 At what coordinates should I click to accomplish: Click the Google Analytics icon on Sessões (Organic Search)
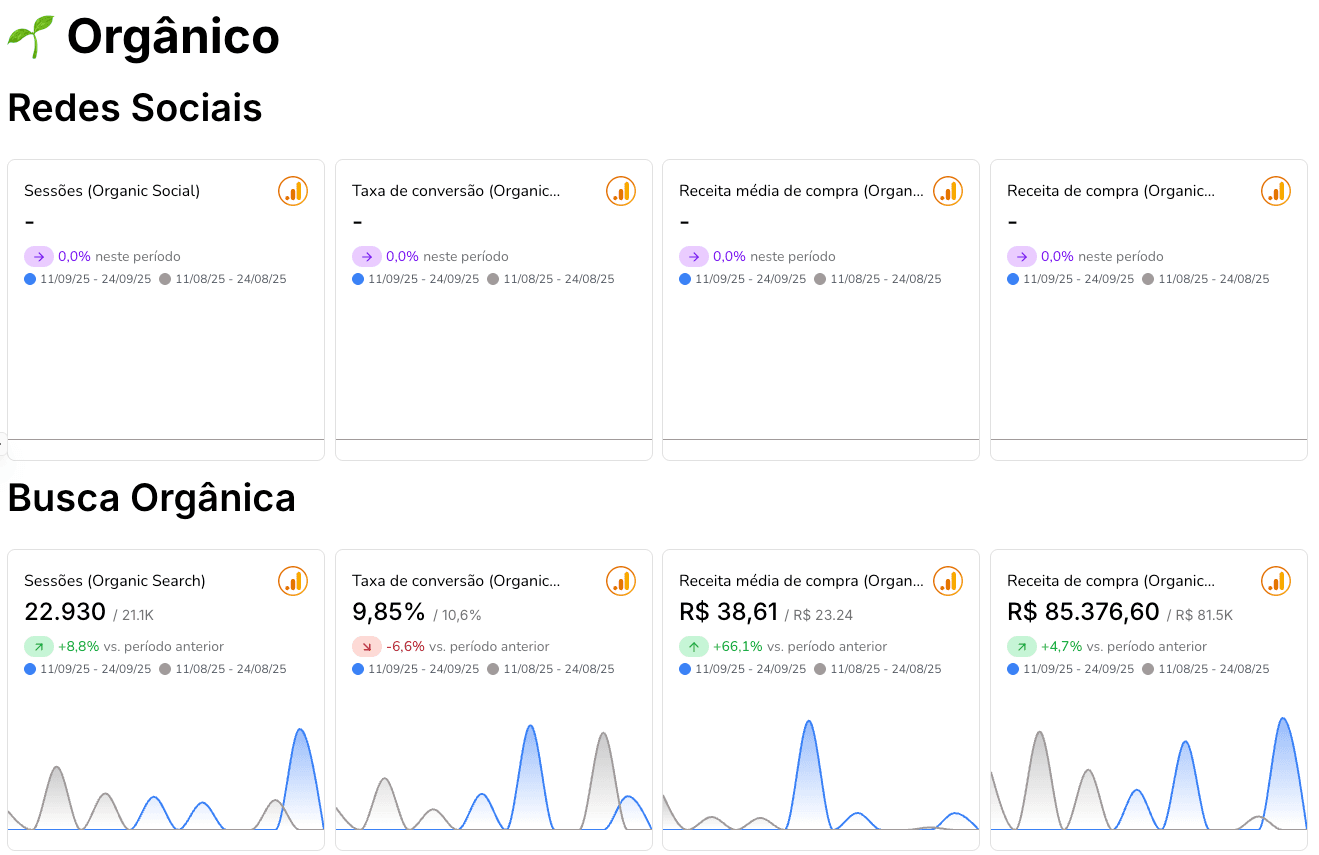(293, 581)
